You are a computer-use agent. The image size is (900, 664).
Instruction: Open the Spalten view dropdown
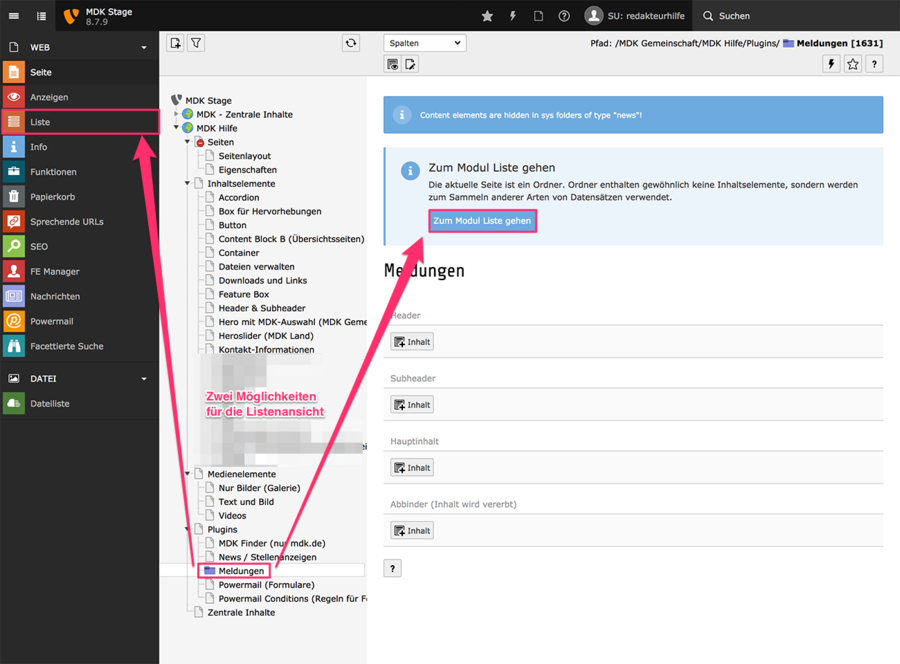coord(425,43)
